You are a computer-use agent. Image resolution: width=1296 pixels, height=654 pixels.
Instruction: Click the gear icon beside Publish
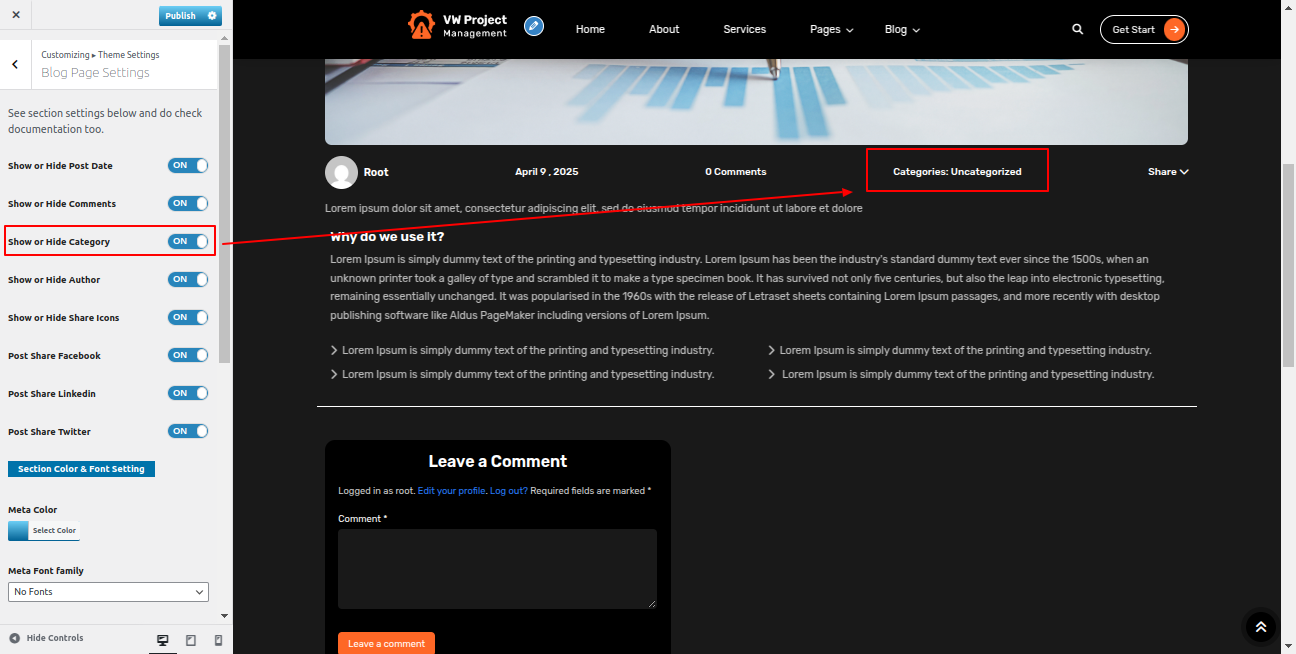[211, 16]
